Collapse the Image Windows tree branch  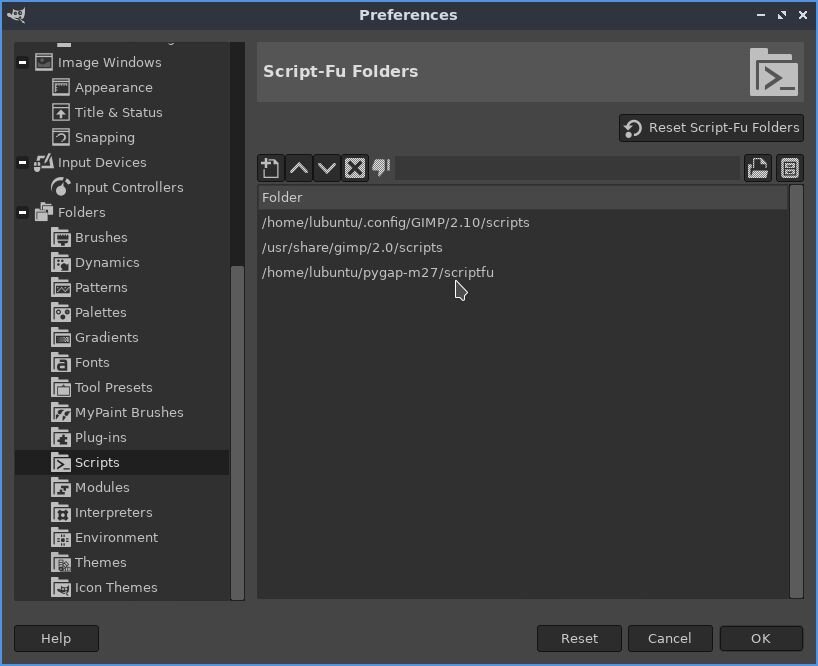[x=22, y=63]
